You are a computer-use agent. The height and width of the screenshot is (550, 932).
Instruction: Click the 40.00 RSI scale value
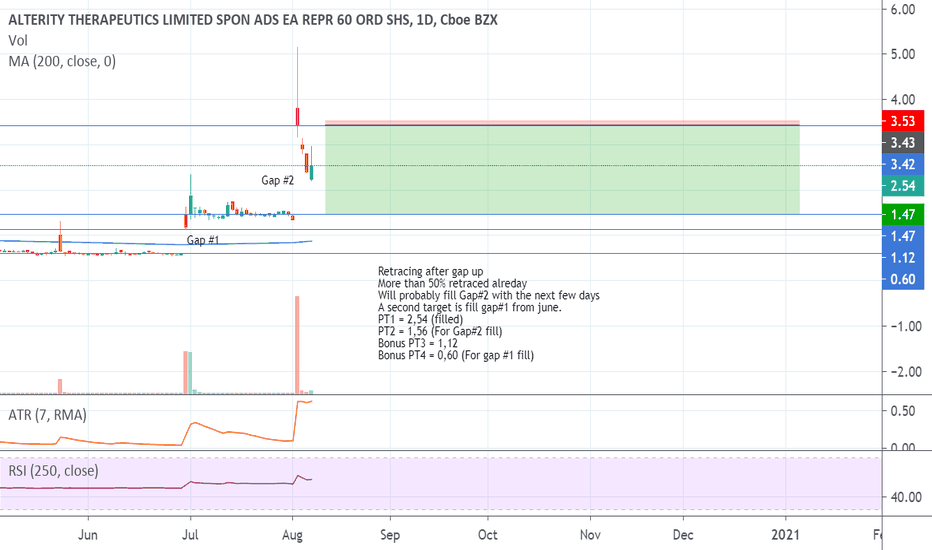(906, 497)
